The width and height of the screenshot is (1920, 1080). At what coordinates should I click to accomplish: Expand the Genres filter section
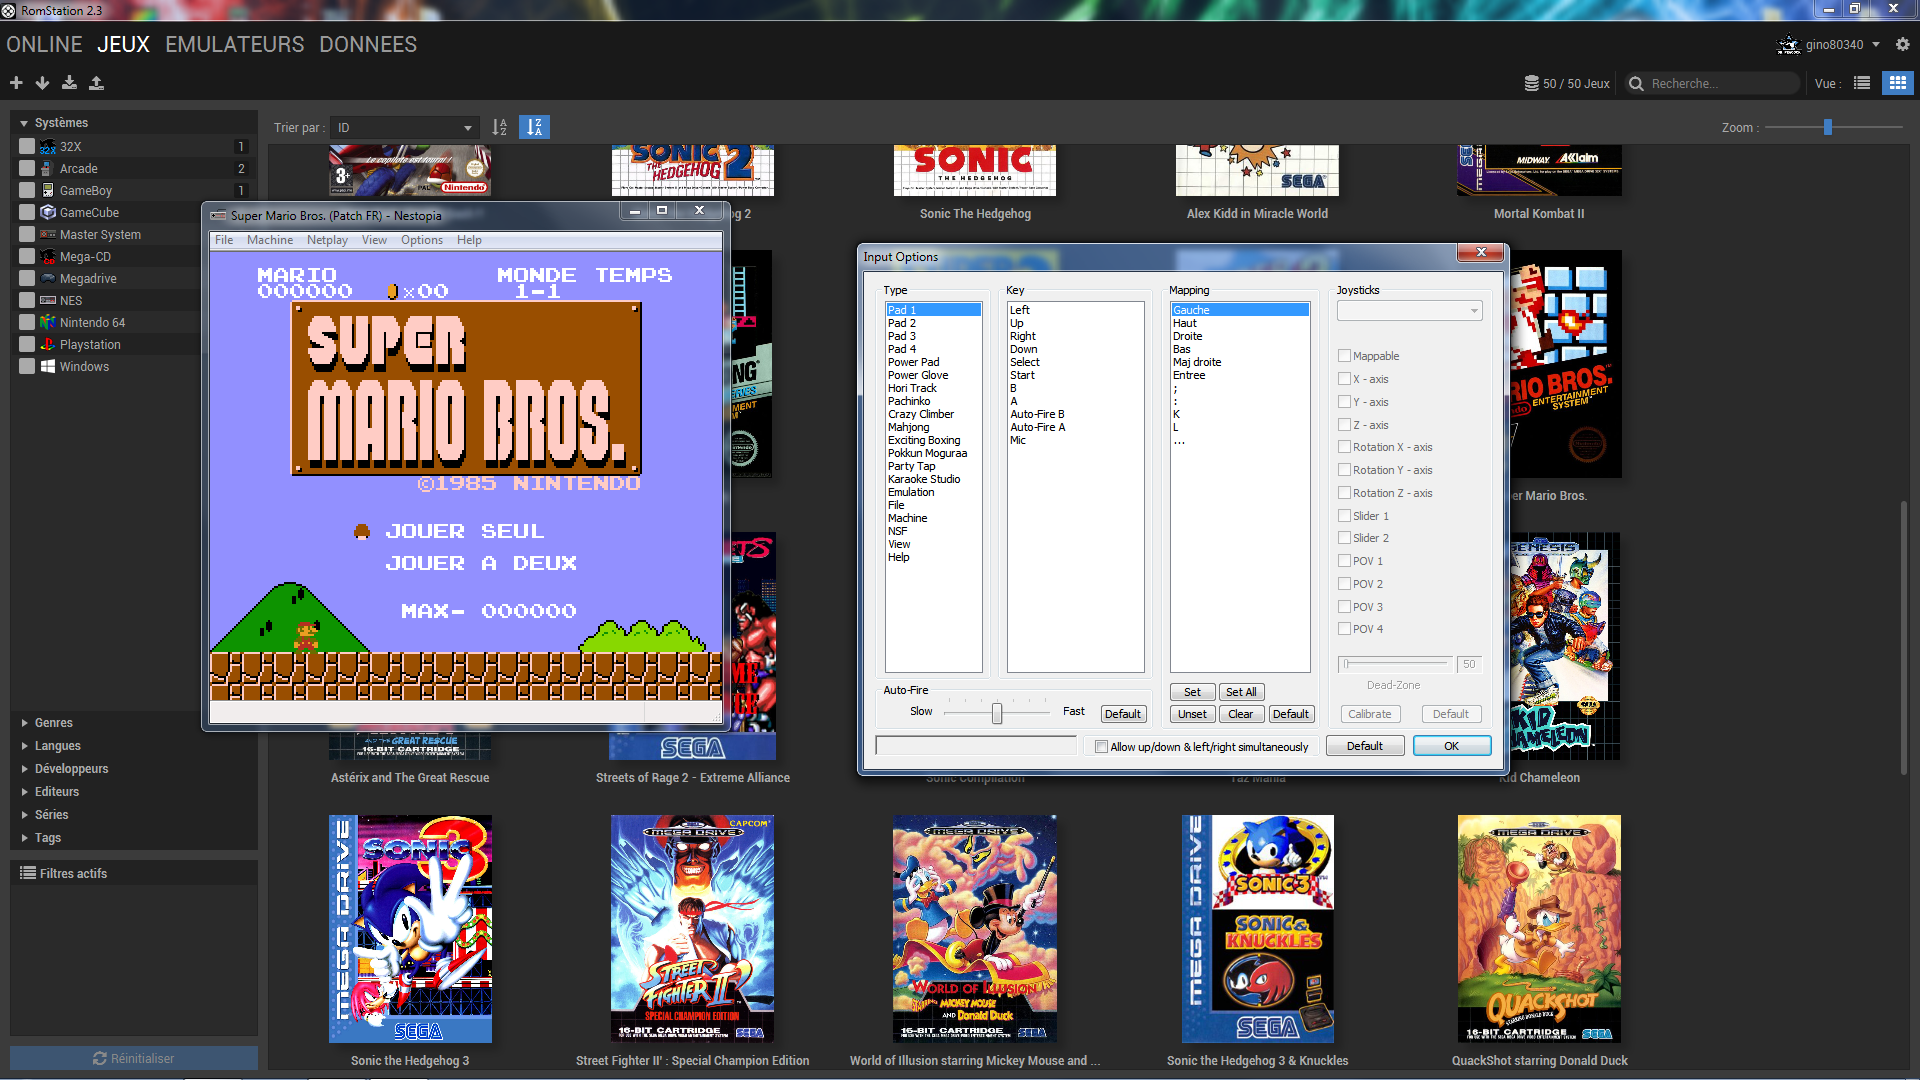coord(54,722)
